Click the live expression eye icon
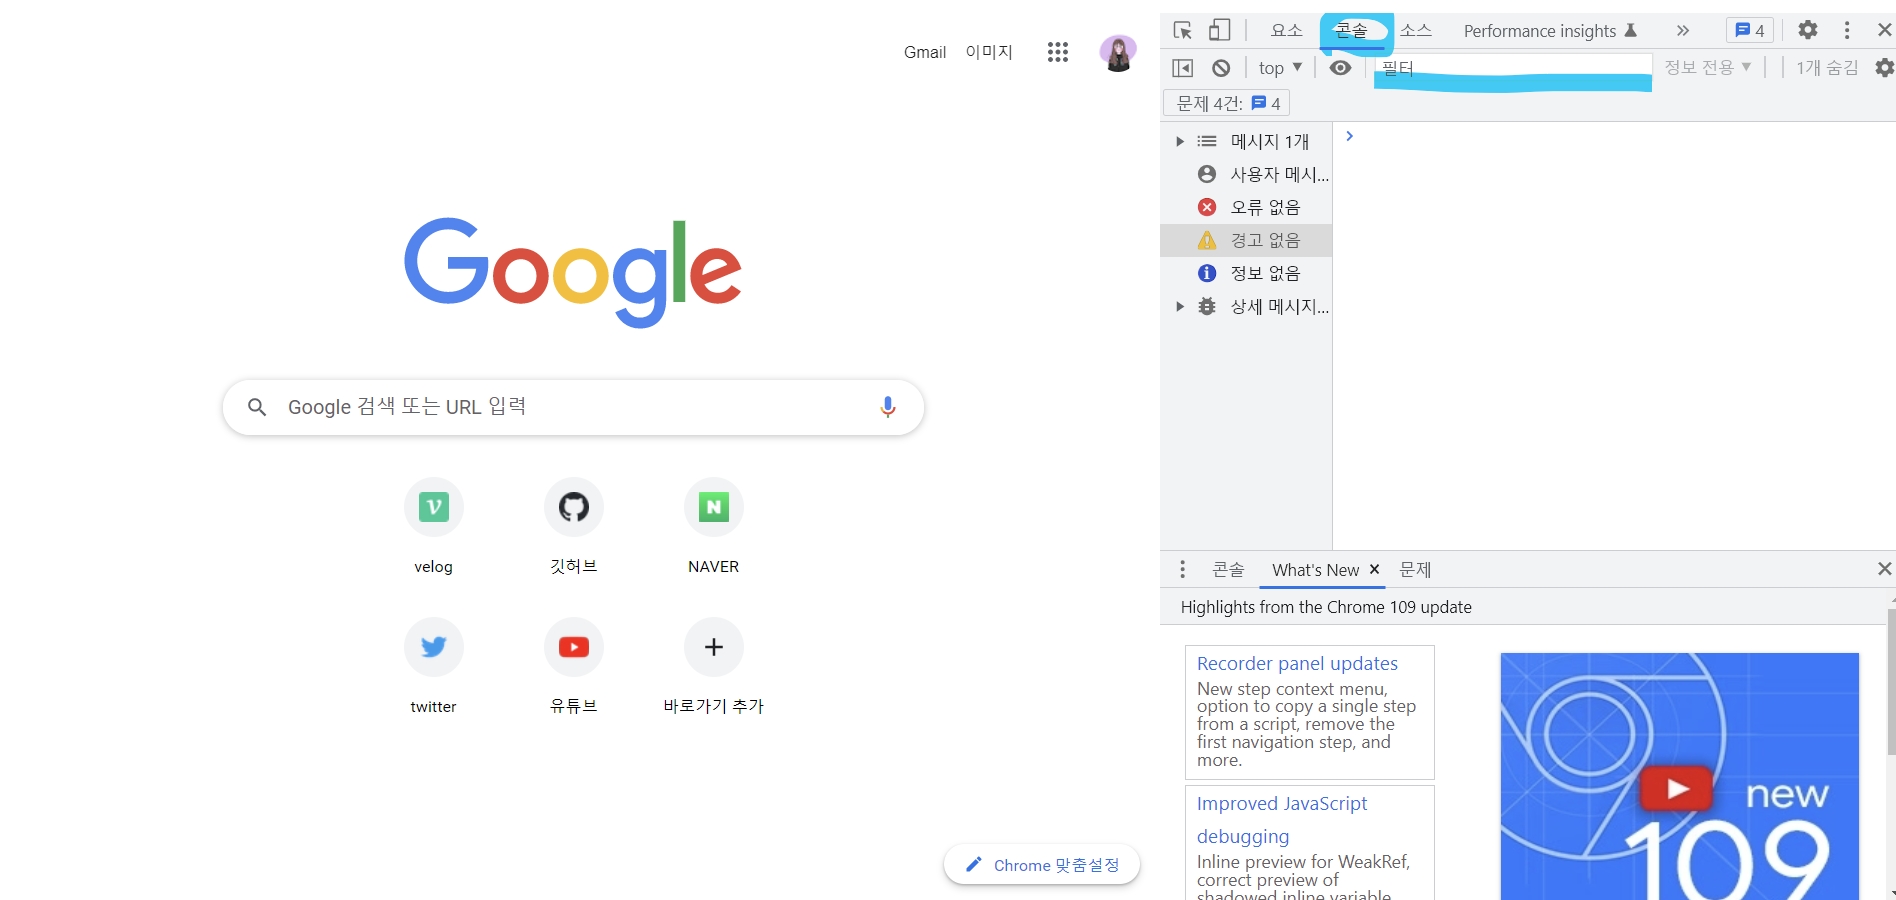The height and width of the screenshot is (900, 1896). pos(1340,68)
